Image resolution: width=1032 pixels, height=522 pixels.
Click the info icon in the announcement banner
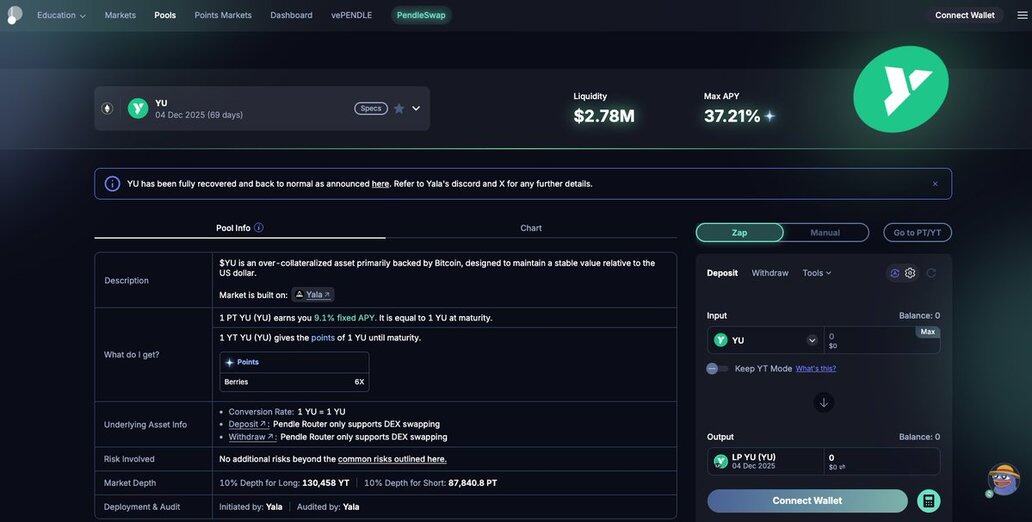click(x=113, y=184)
